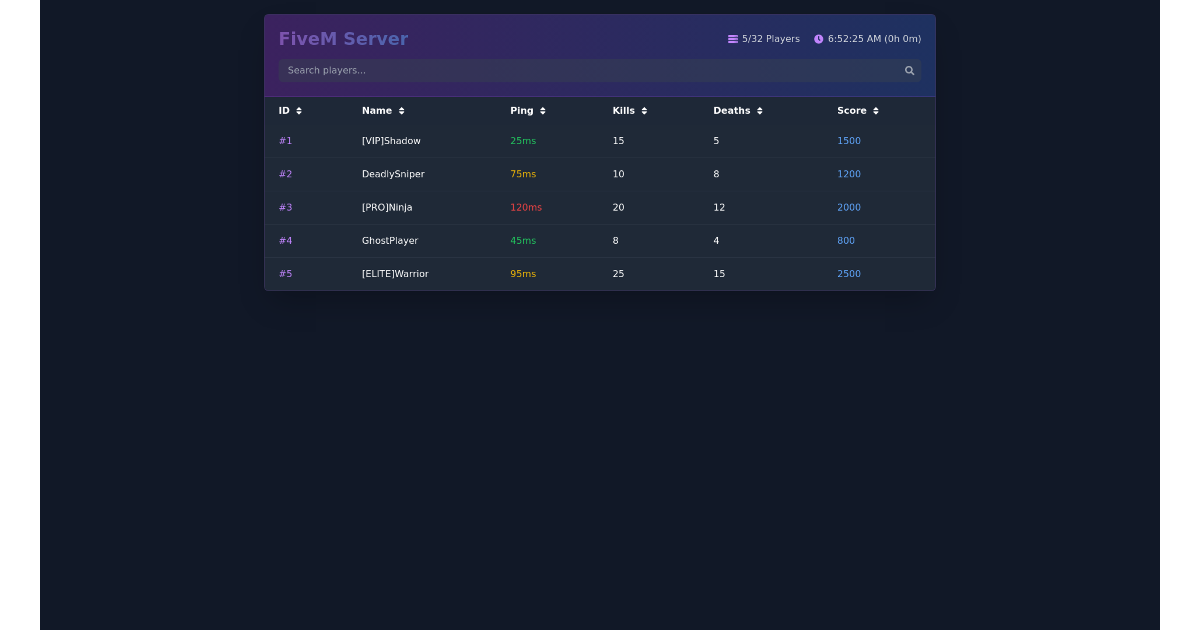Click the clock icon beside server time

click(x=818, y=39)
